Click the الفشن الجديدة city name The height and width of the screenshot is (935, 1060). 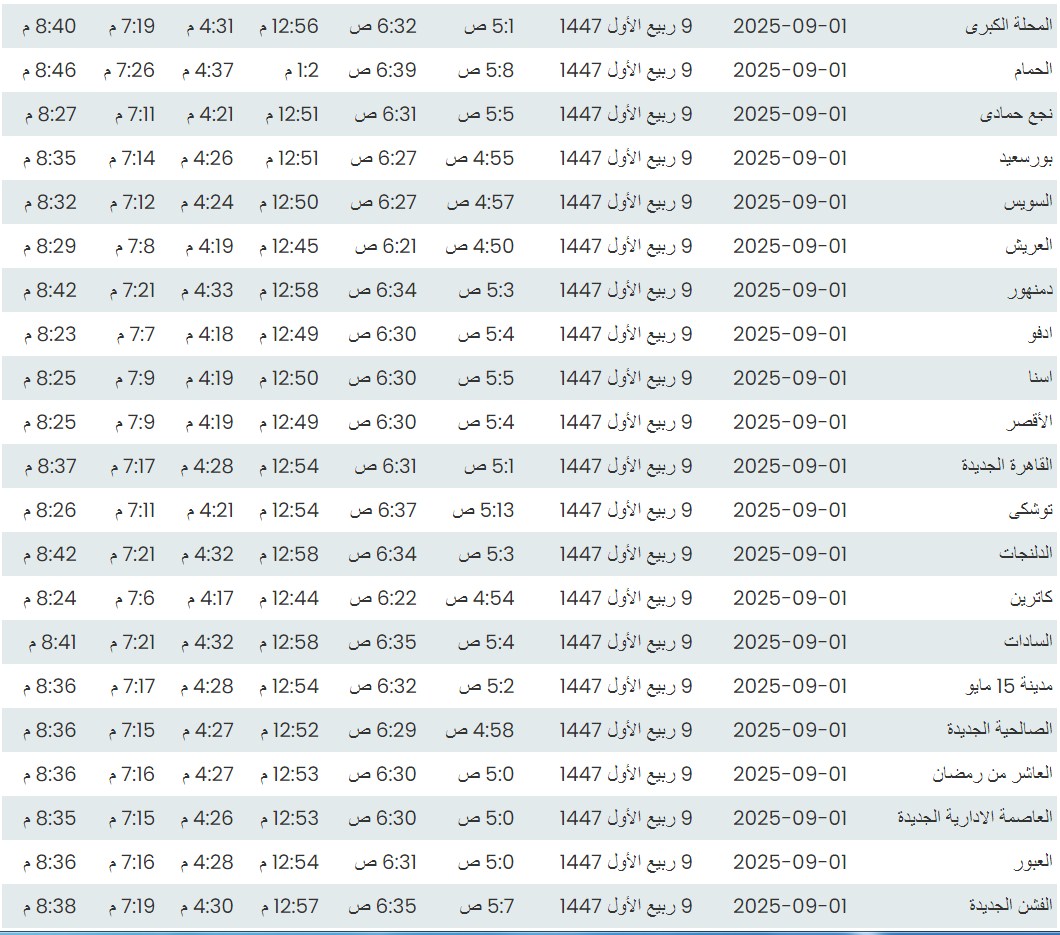click(x=1010, y=907)
